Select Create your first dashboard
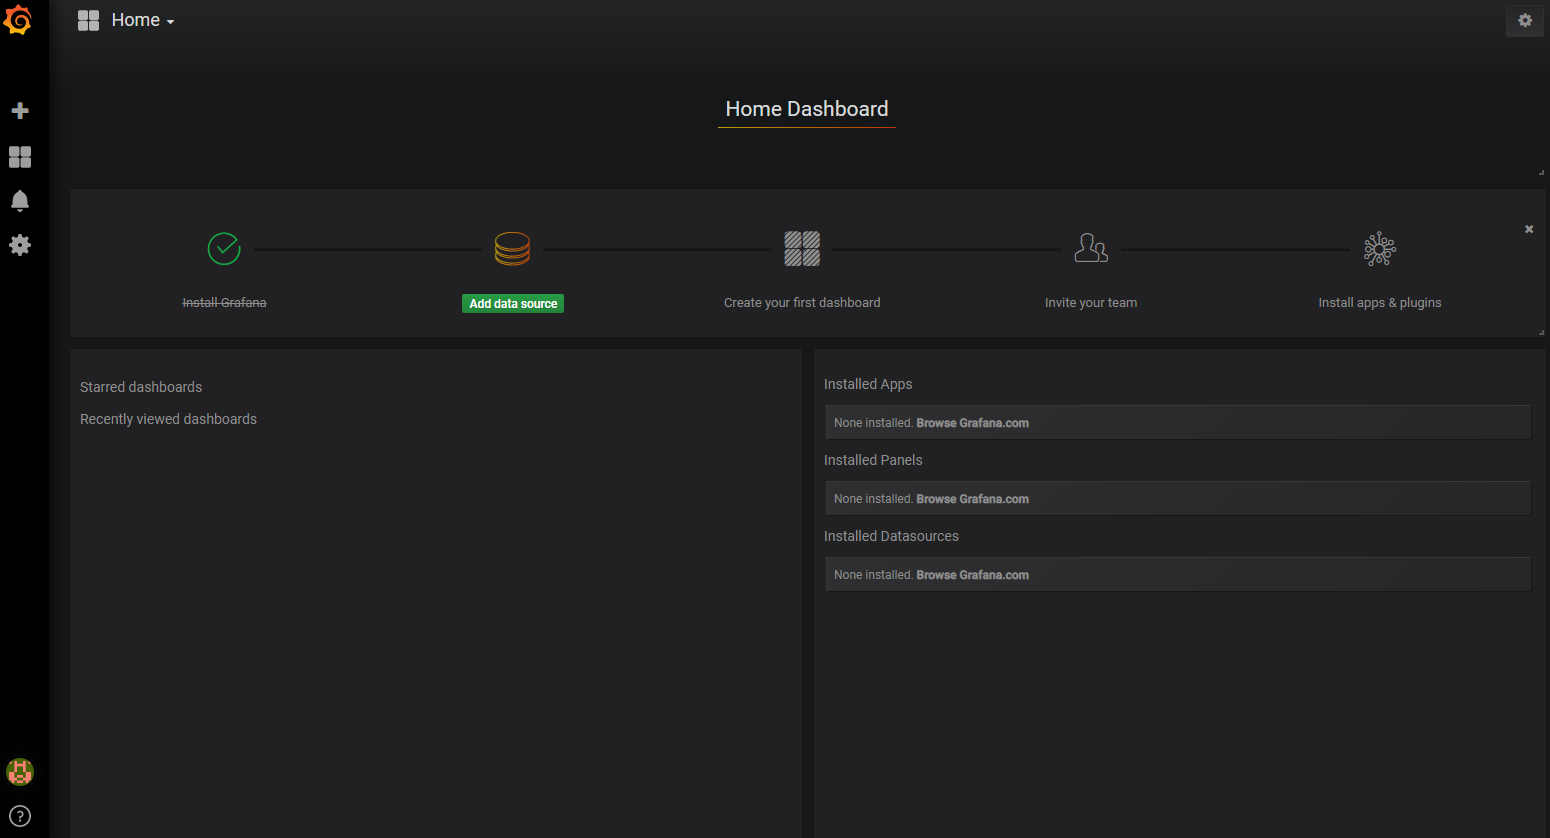The width and height of the screenshot is (1550, 838). (802, 303)
